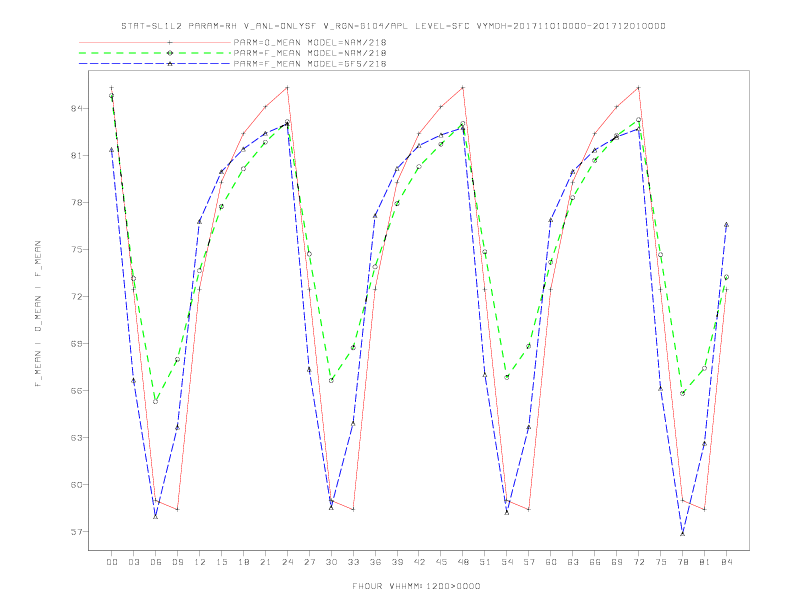
Task: Click y-axis tick label 57
Action: [x=76, y=532]
